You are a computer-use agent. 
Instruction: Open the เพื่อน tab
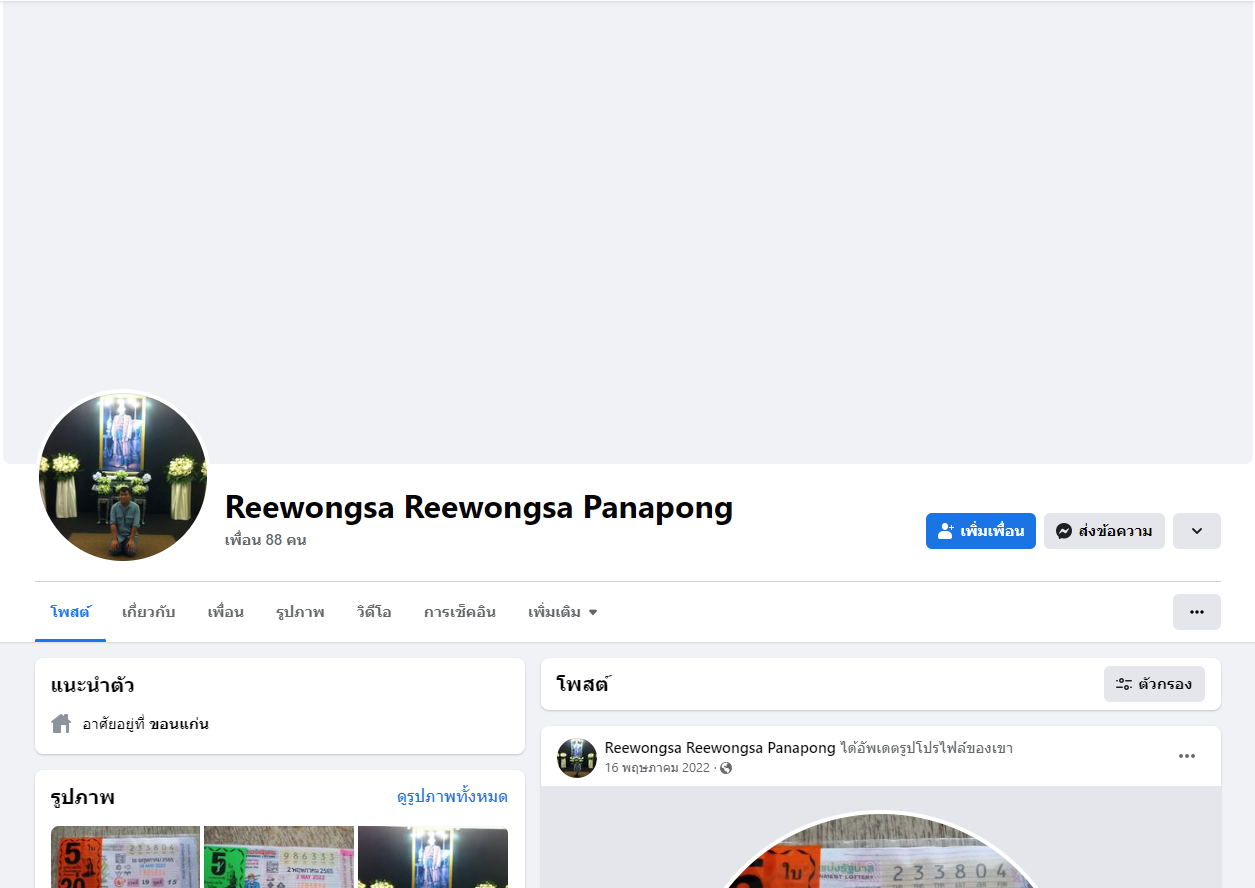[x=226, y=612]
